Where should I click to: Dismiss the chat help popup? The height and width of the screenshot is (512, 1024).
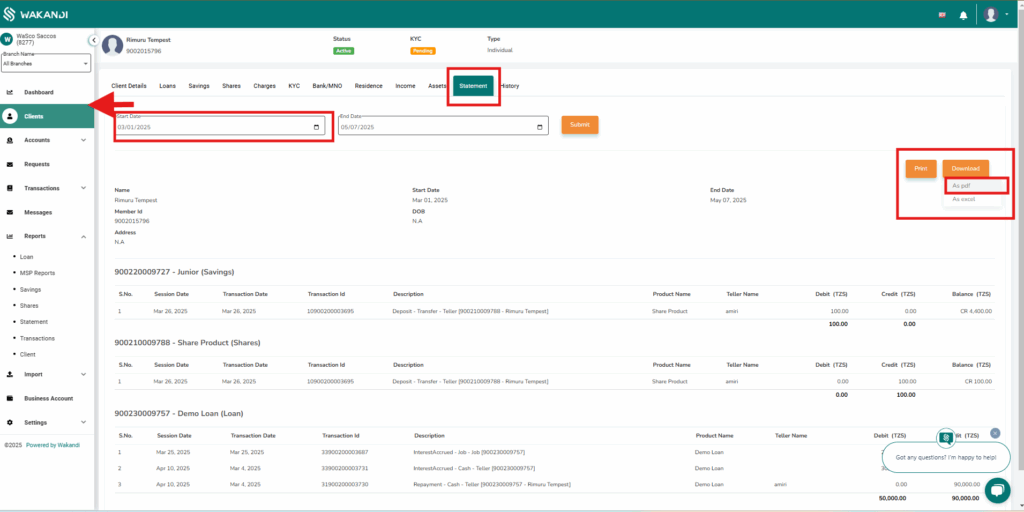tap(995, 432)
